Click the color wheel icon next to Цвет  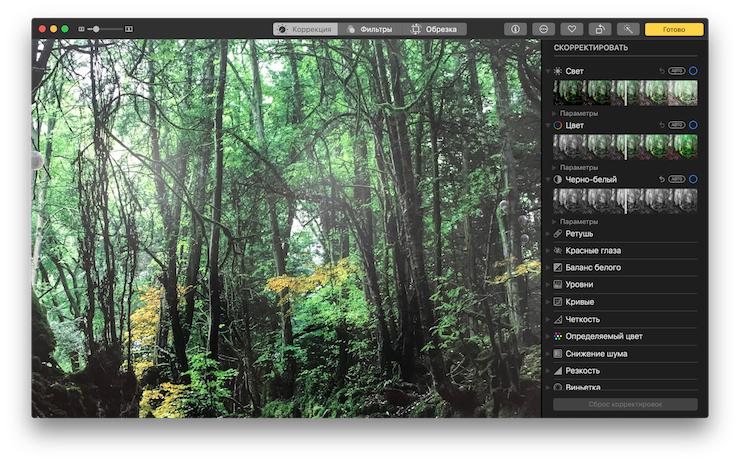558,125
